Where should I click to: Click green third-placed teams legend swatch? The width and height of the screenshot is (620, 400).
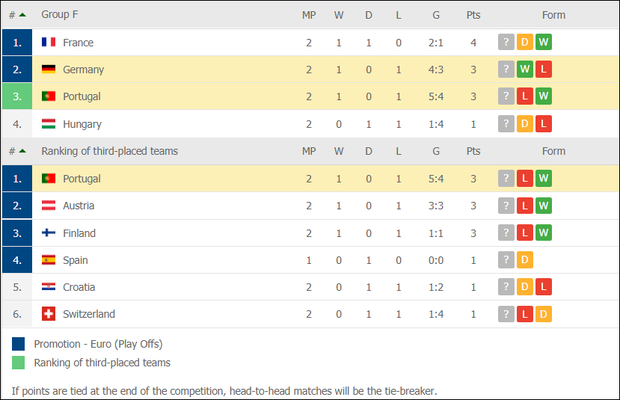tap(18, 362)
